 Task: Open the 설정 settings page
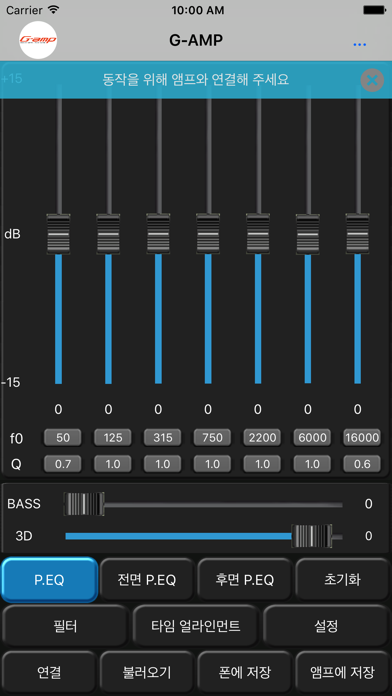point(326,626)
